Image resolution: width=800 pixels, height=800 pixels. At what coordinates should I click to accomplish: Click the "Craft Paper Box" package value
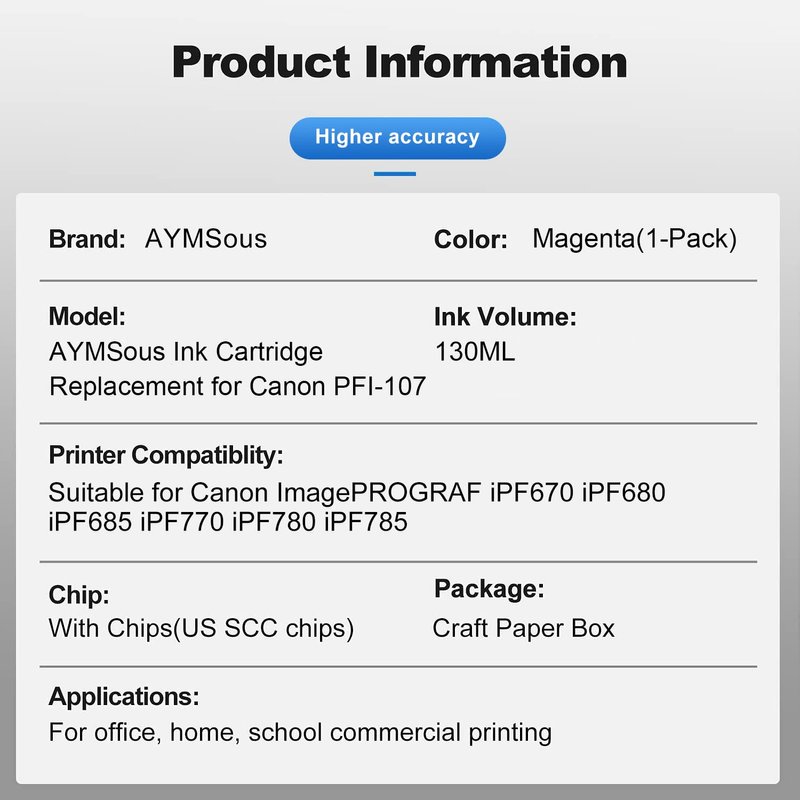524,629
